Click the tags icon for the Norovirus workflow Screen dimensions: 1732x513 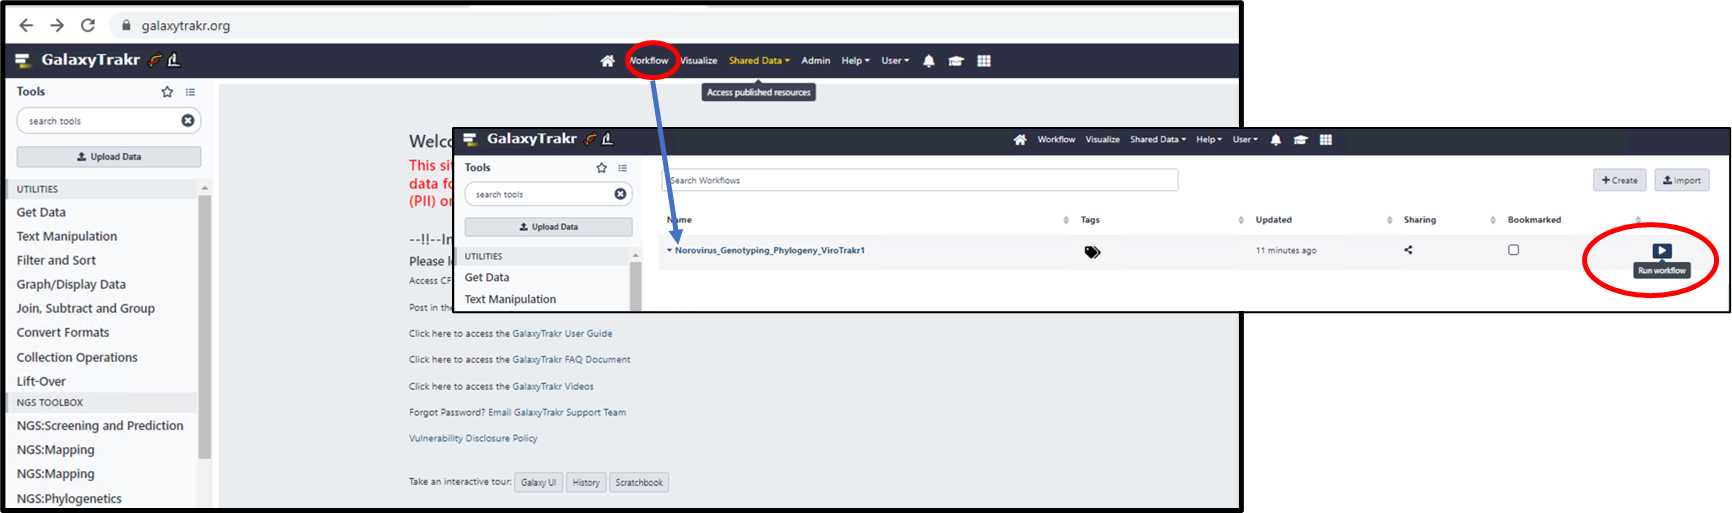click(1092, 252)
